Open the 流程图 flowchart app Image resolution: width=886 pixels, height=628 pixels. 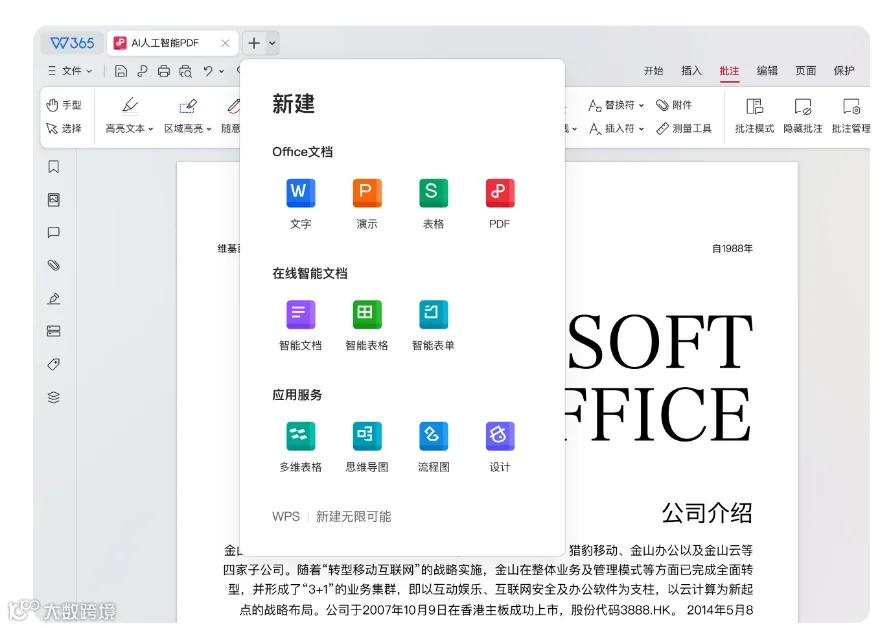click(x=433, y=446)
